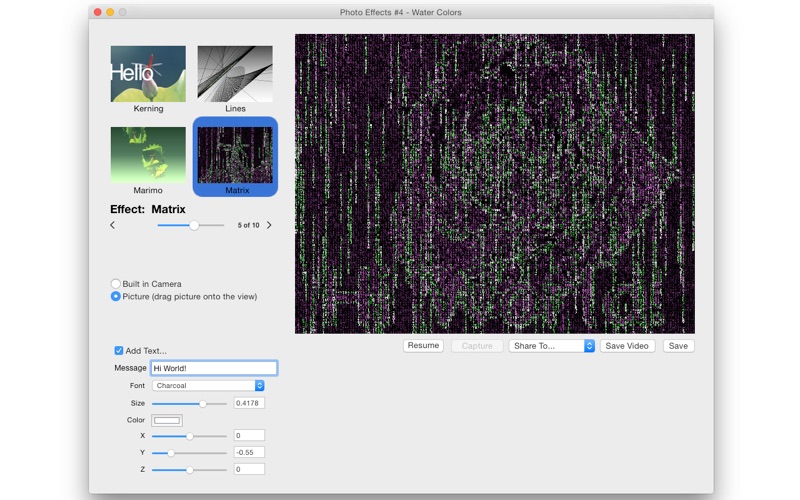Select the Built in Camera option
The width and height of the screenshot is (800, 500).
pos(116,284)
